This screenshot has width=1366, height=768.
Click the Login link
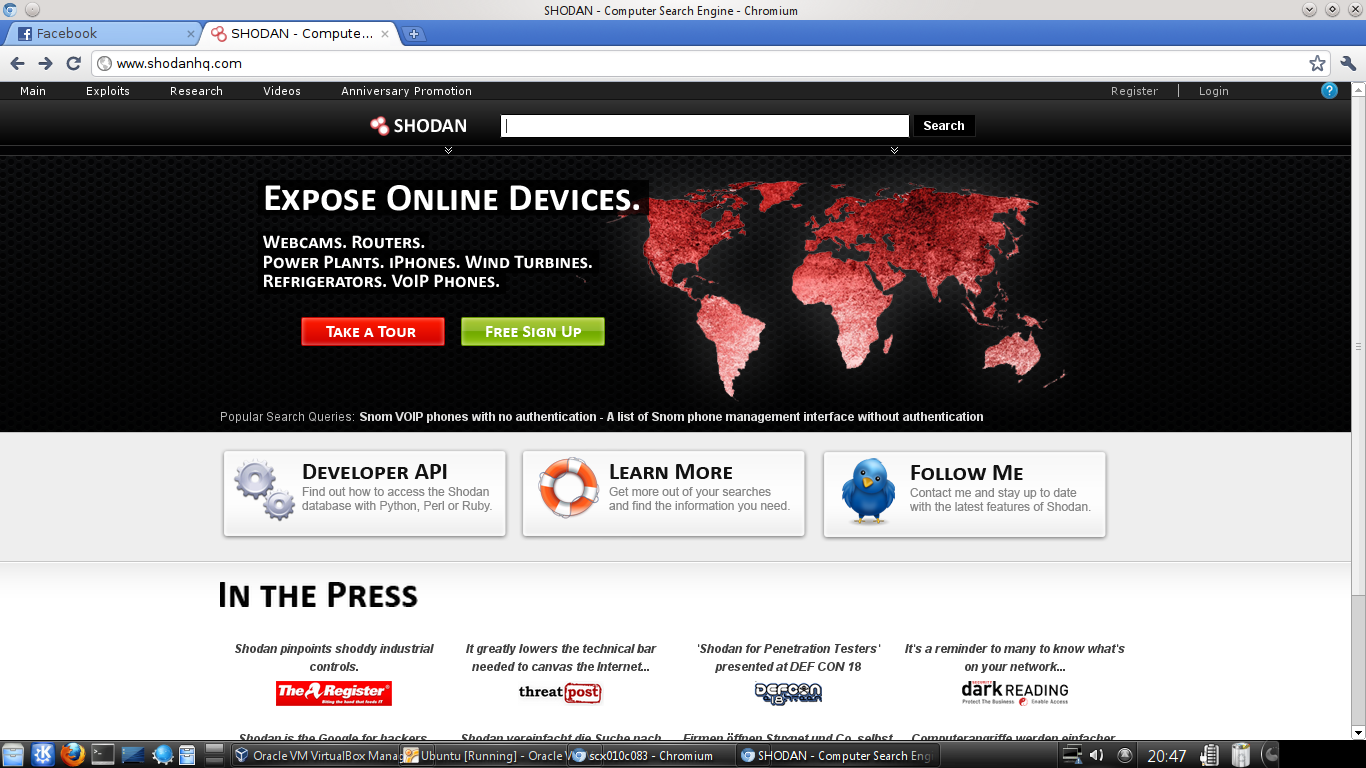1214,91
